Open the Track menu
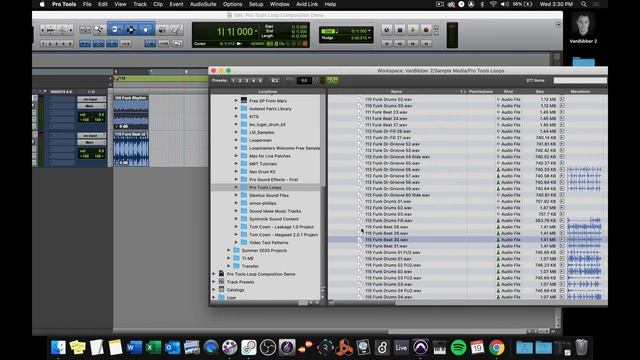Image resolution: width=640 pixels, height=360 pixels. tap(140, 4)
